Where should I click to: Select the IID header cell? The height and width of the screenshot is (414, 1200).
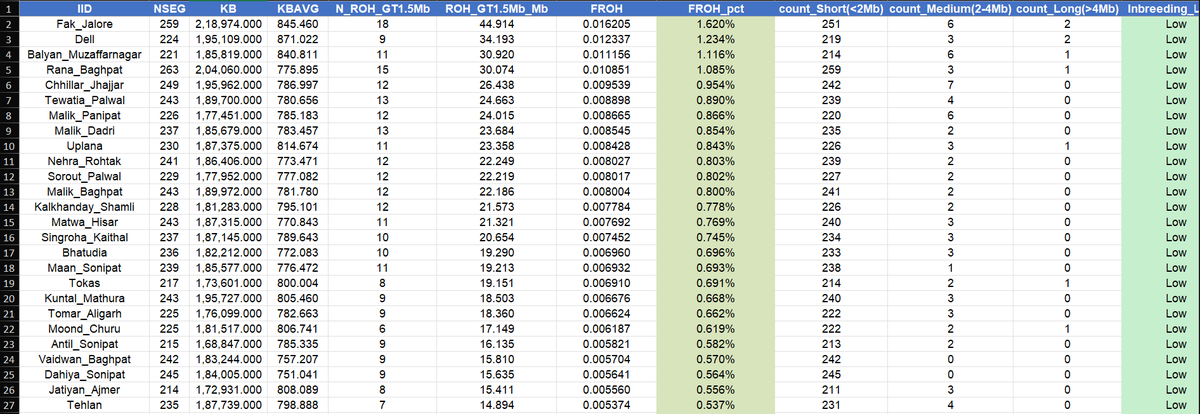pyautogui.click(x=85, y=8)
